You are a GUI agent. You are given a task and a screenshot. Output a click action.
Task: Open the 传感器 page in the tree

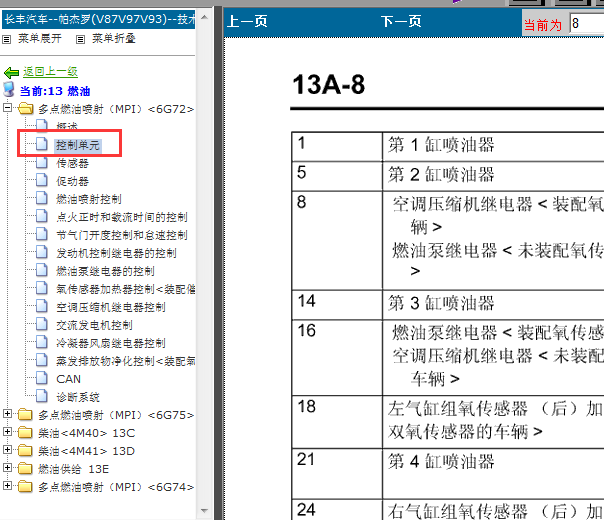coord(72,163)
